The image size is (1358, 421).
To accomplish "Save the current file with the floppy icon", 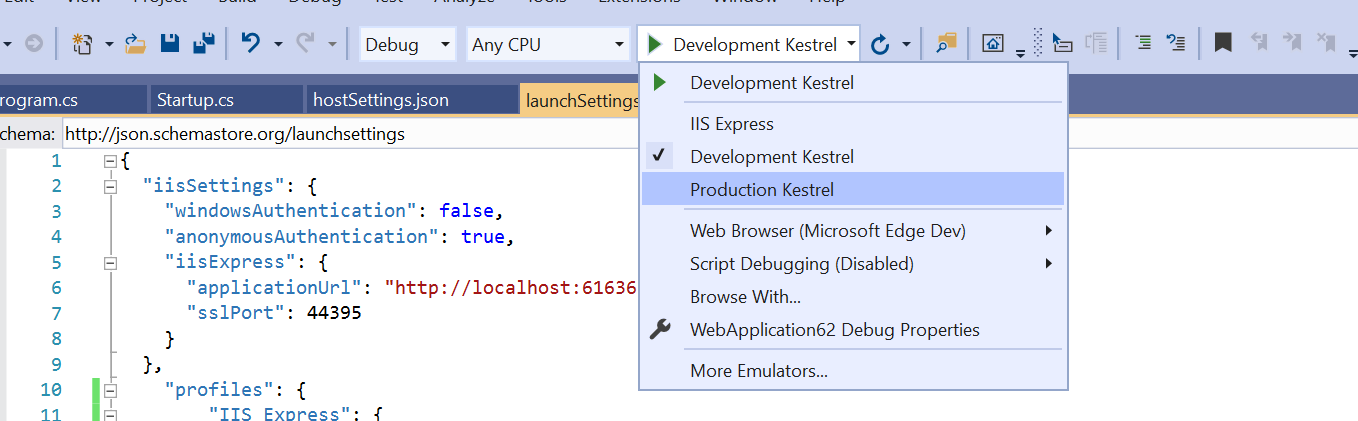I will (170, 44).
